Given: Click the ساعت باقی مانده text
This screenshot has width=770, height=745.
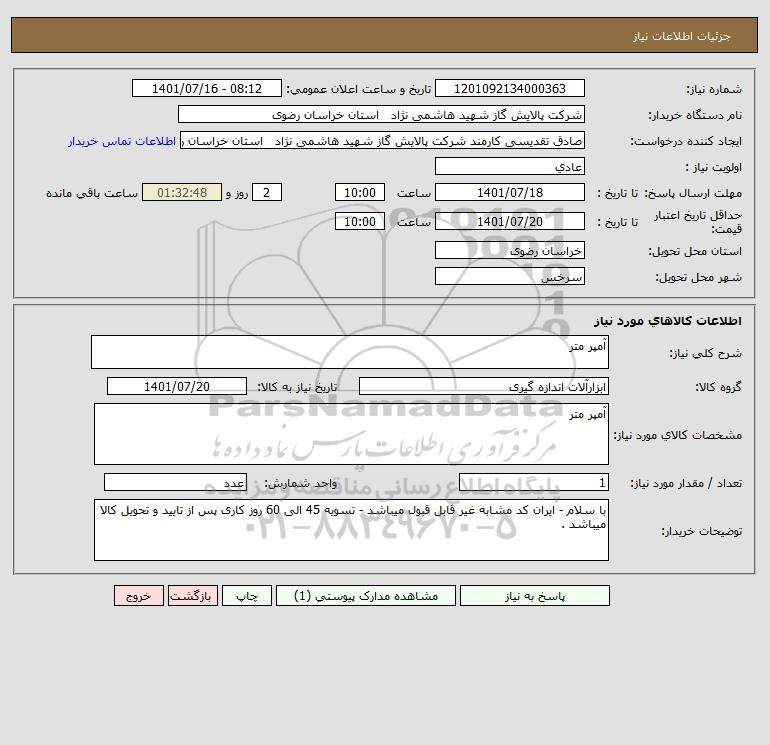Looking at the screenshot, I should click(92, 193).
